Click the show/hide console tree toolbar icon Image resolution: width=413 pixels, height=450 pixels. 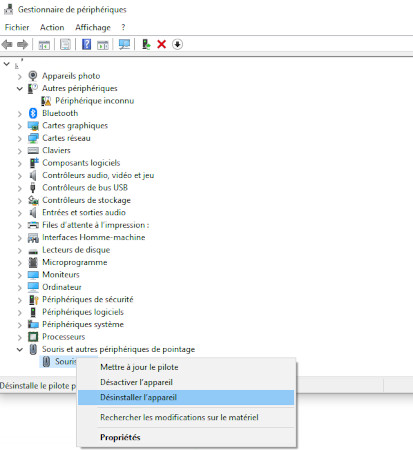pos(44,44)
